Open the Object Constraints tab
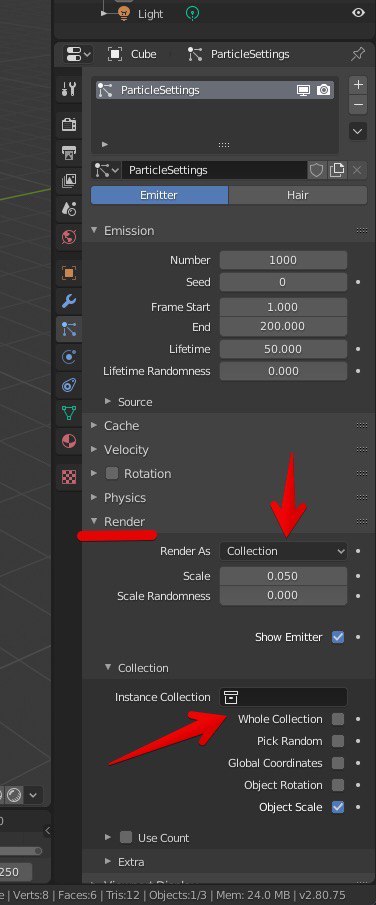Image resolution: width=376 pixels, height=905 pixels. tap(69, 385)
